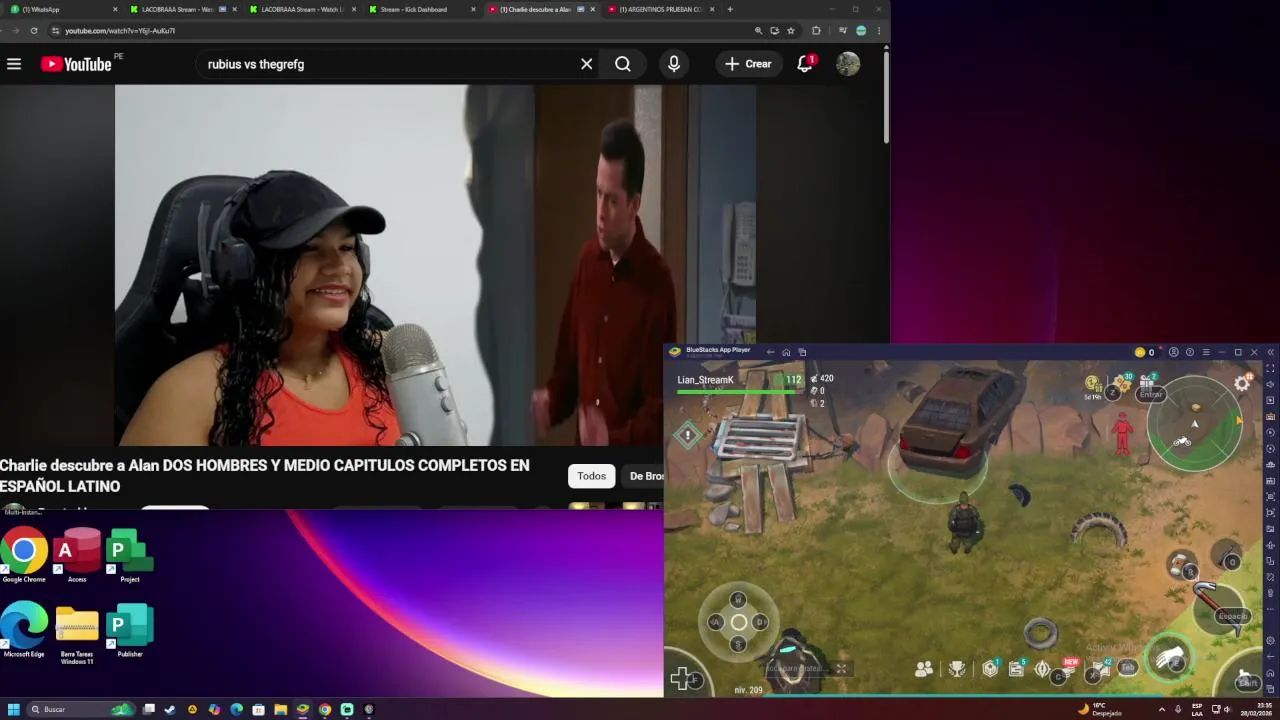The height and width of the screenshot is (720, 1280).
Task: Open the in-game friends icon
Action: 924,669
